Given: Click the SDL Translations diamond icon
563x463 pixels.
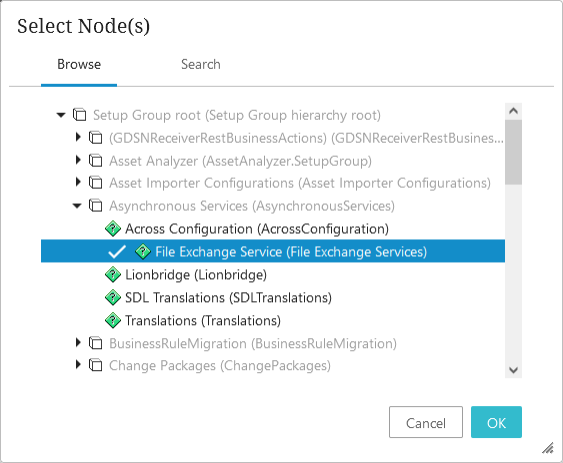Looking at the screenshot, I should (x=113, y=298).
